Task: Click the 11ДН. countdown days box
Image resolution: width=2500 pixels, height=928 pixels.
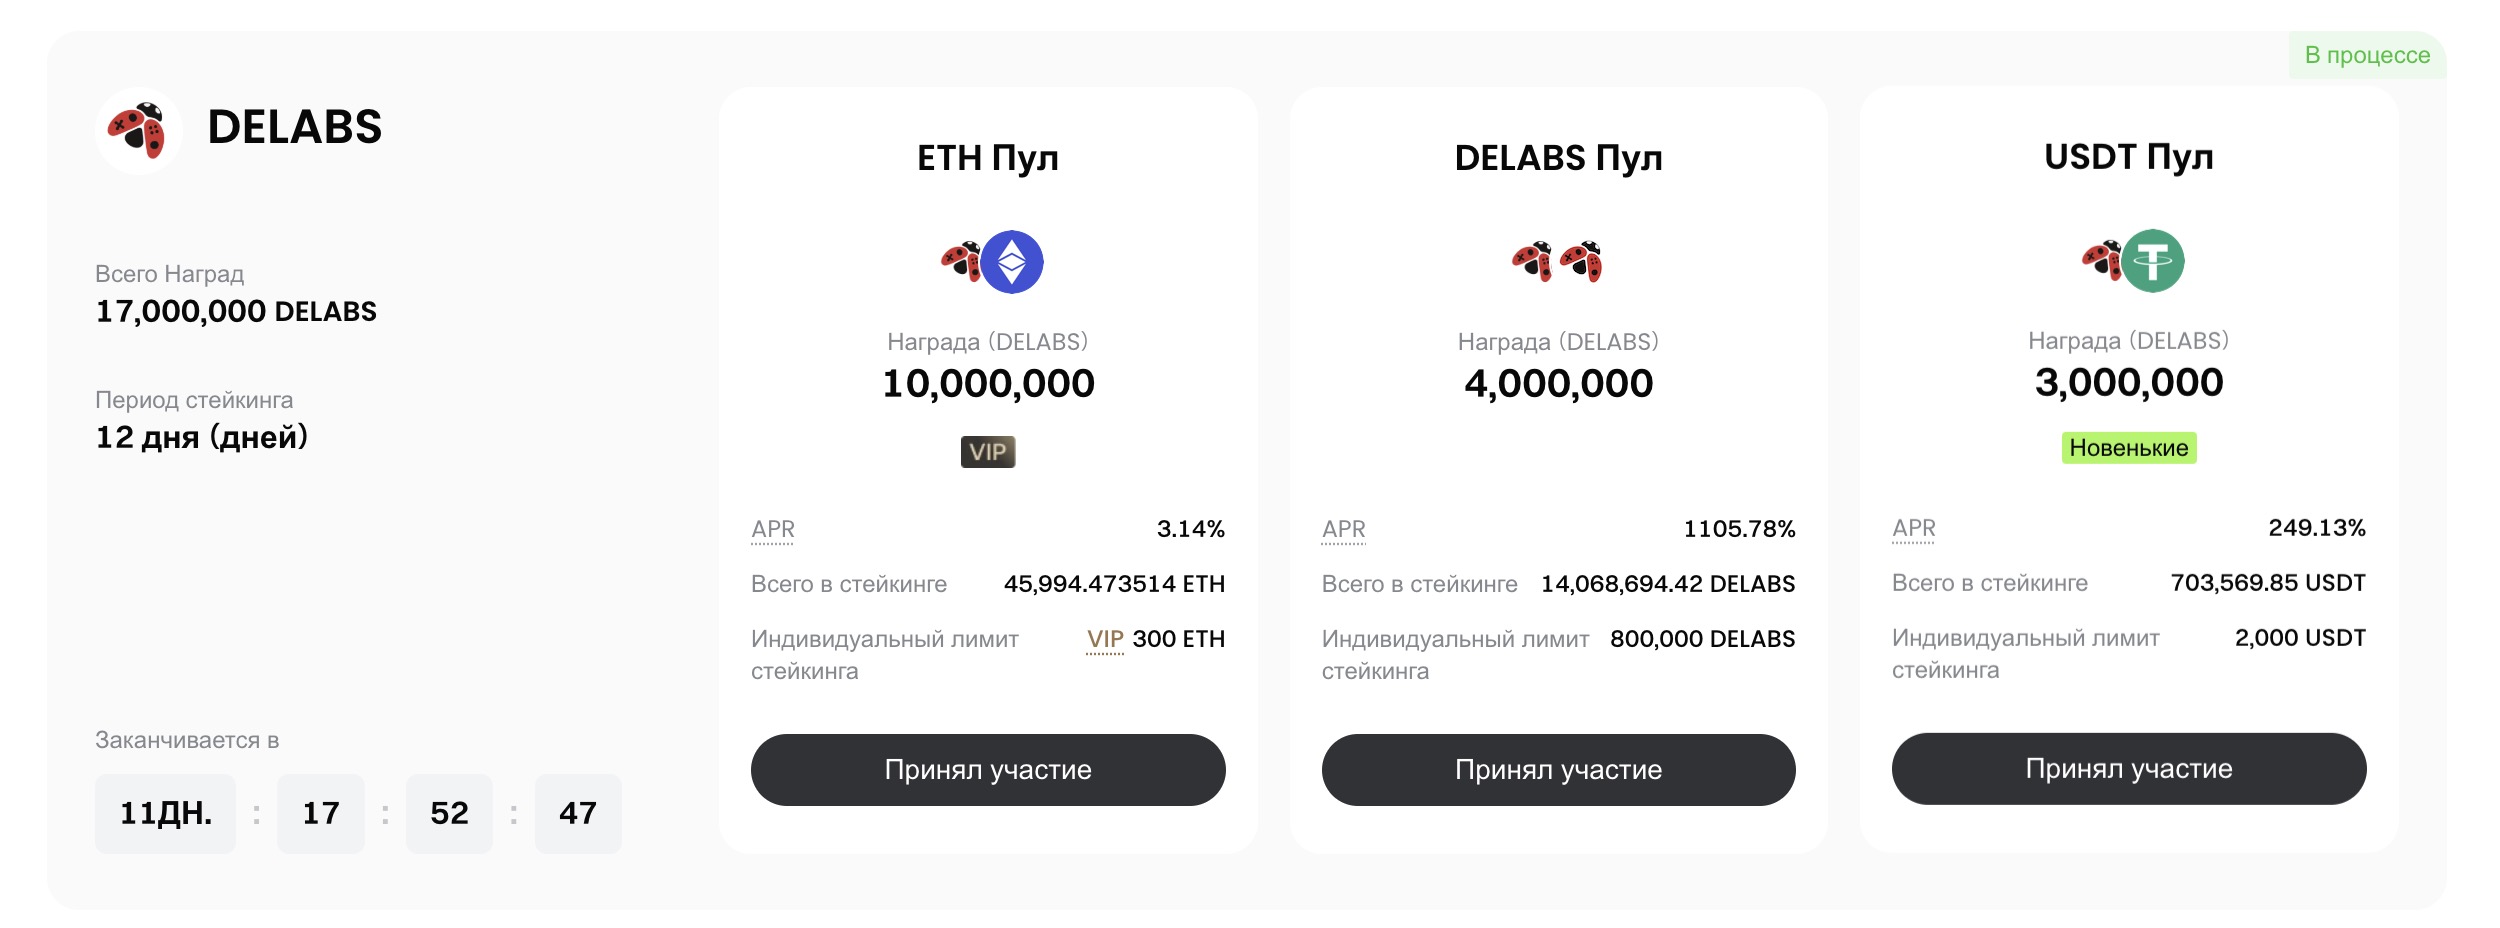Action: point(165,814)
